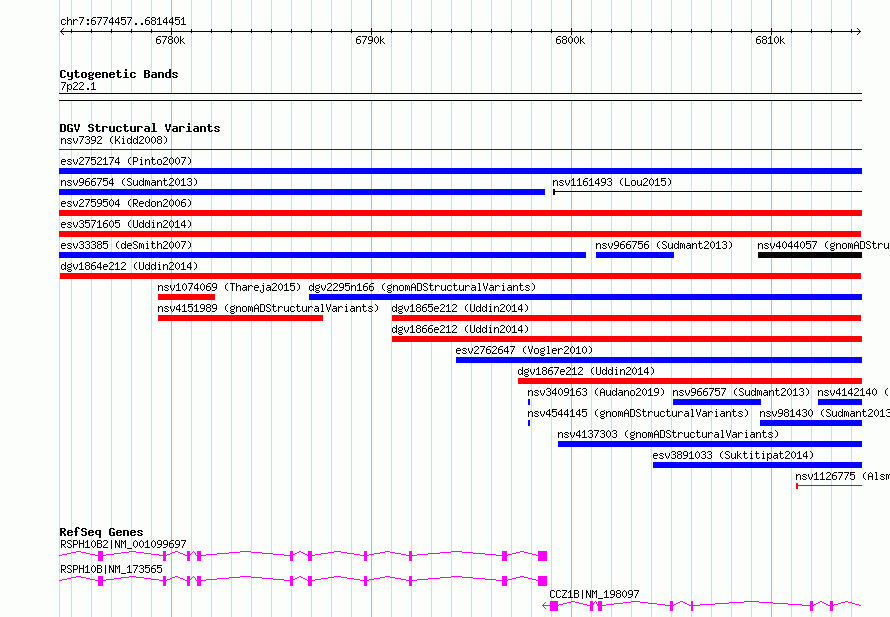Click the Cytogenetic Bands track title

point(119,74)
